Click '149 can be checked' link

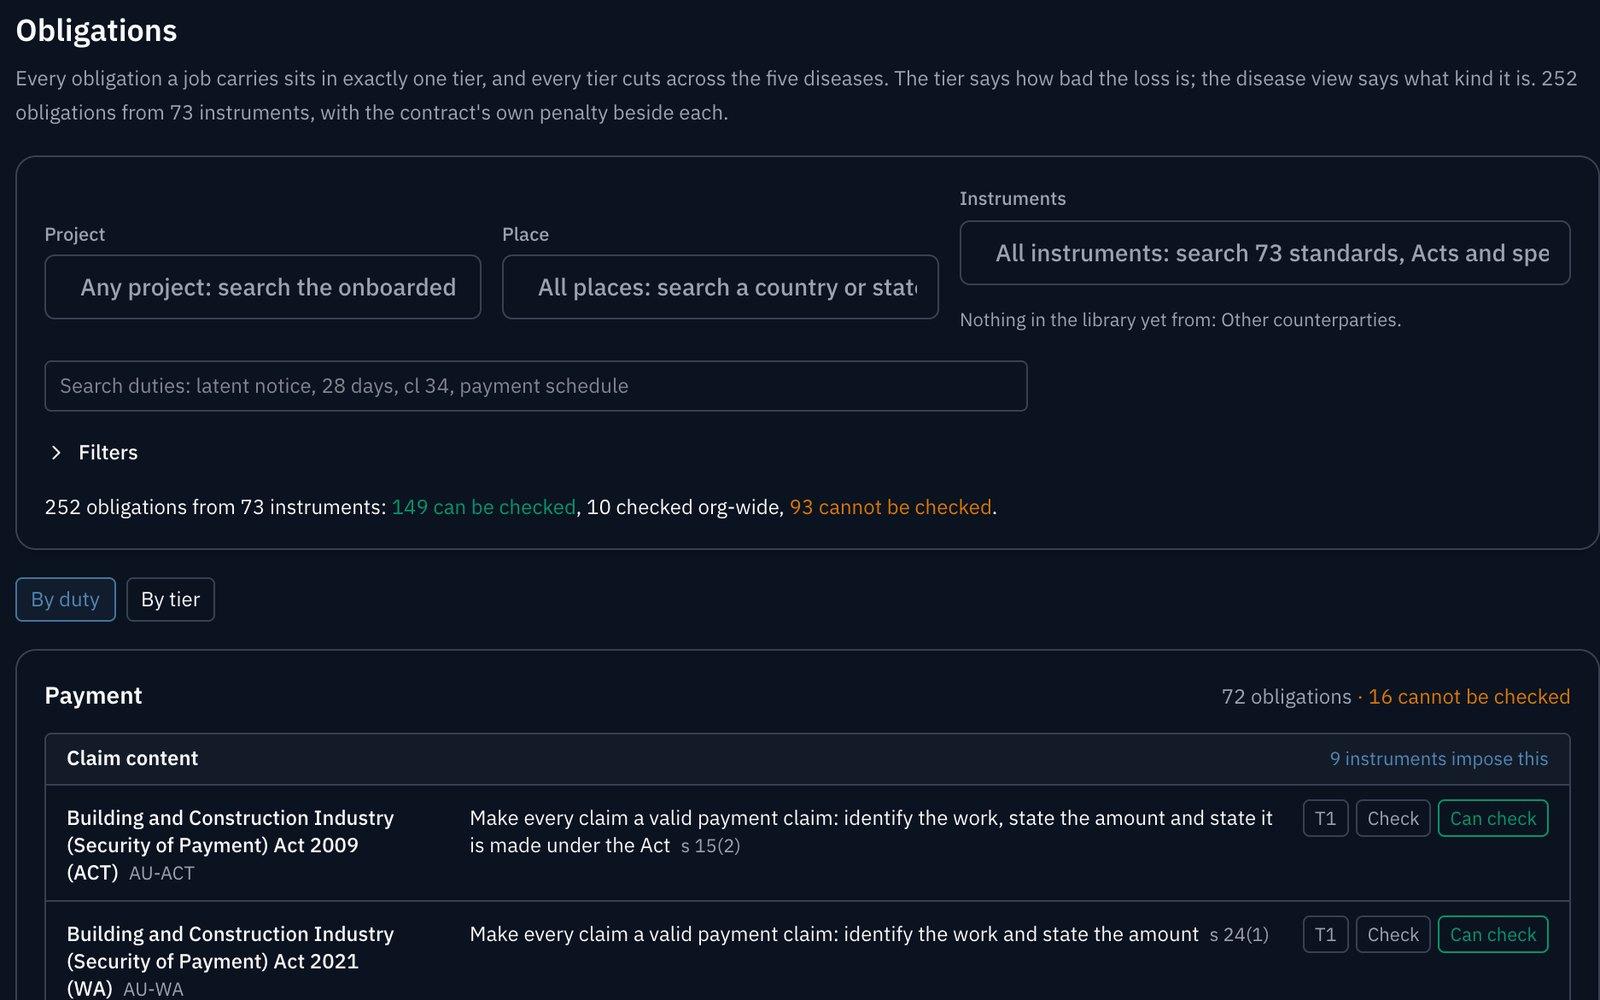(483, 507)
